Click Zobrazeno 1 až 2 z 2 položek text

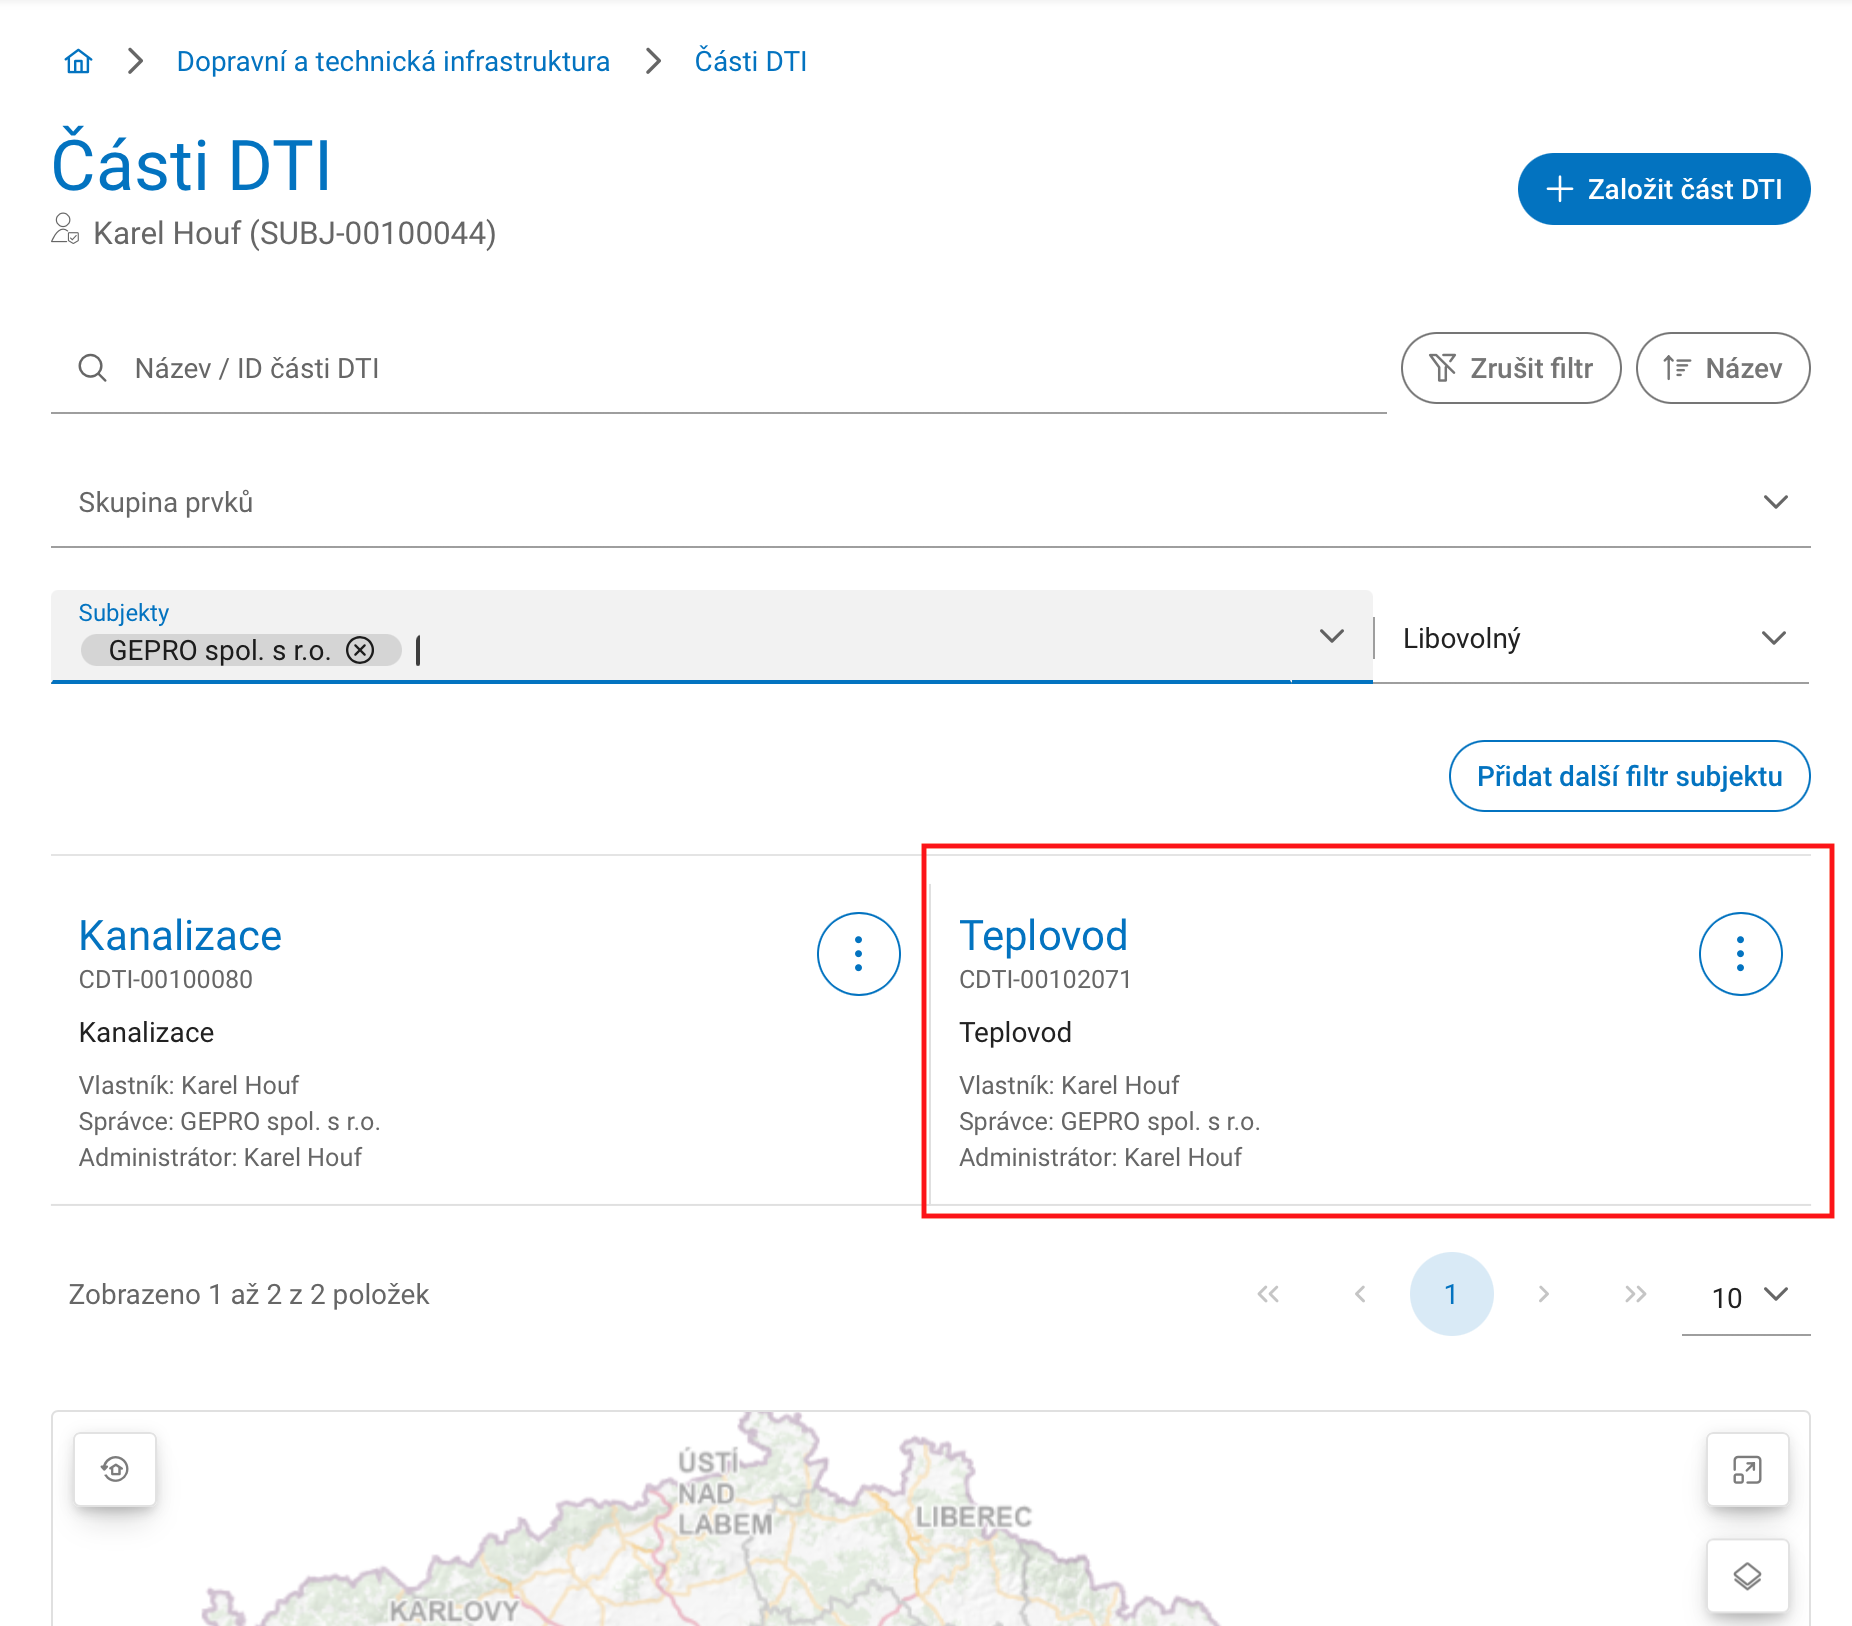click(249, 1294)
